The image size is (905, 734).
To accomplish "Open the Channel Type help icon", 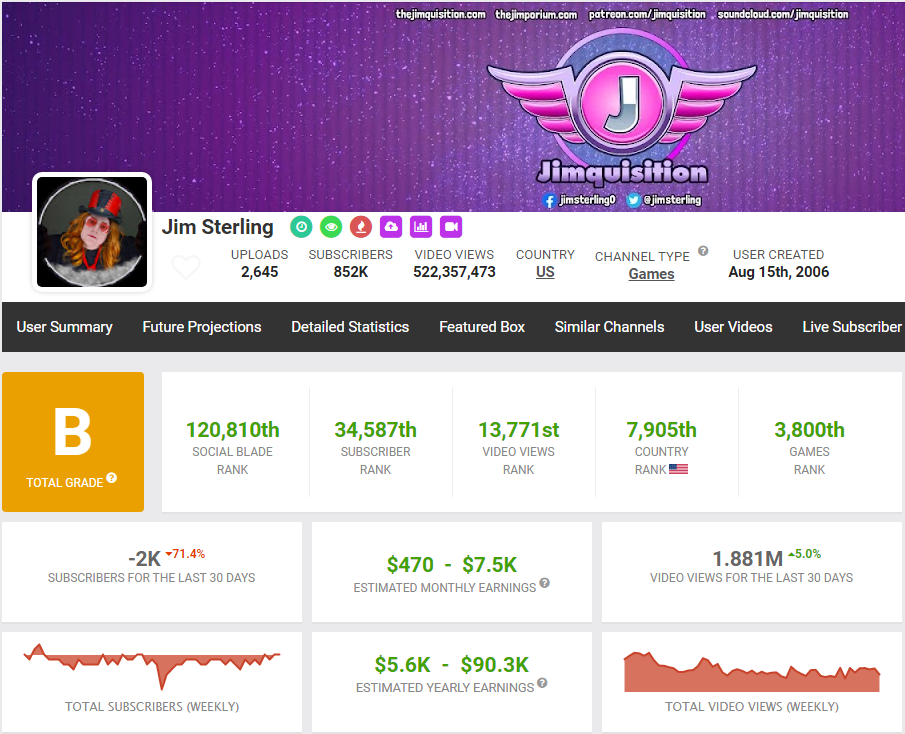I will (703, 251).
